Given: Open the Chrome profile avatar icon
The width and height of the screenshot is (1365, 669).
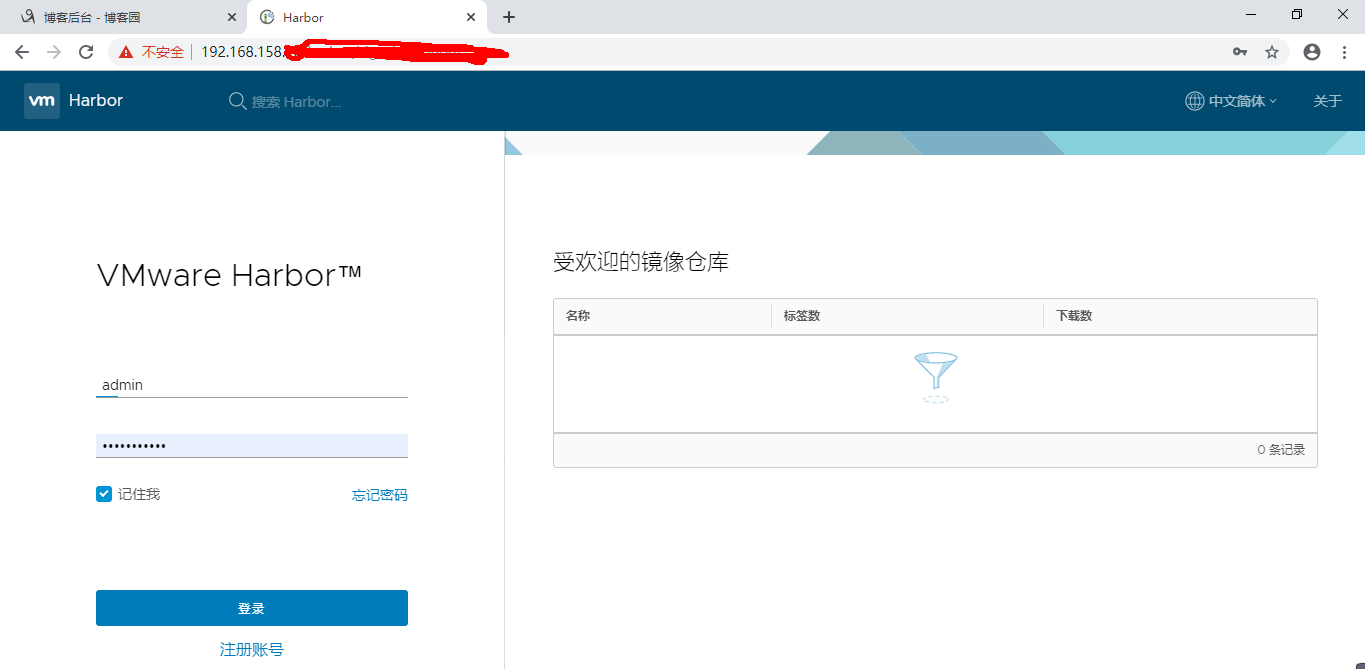Looking at the screenshot, I should point(1312,52).
